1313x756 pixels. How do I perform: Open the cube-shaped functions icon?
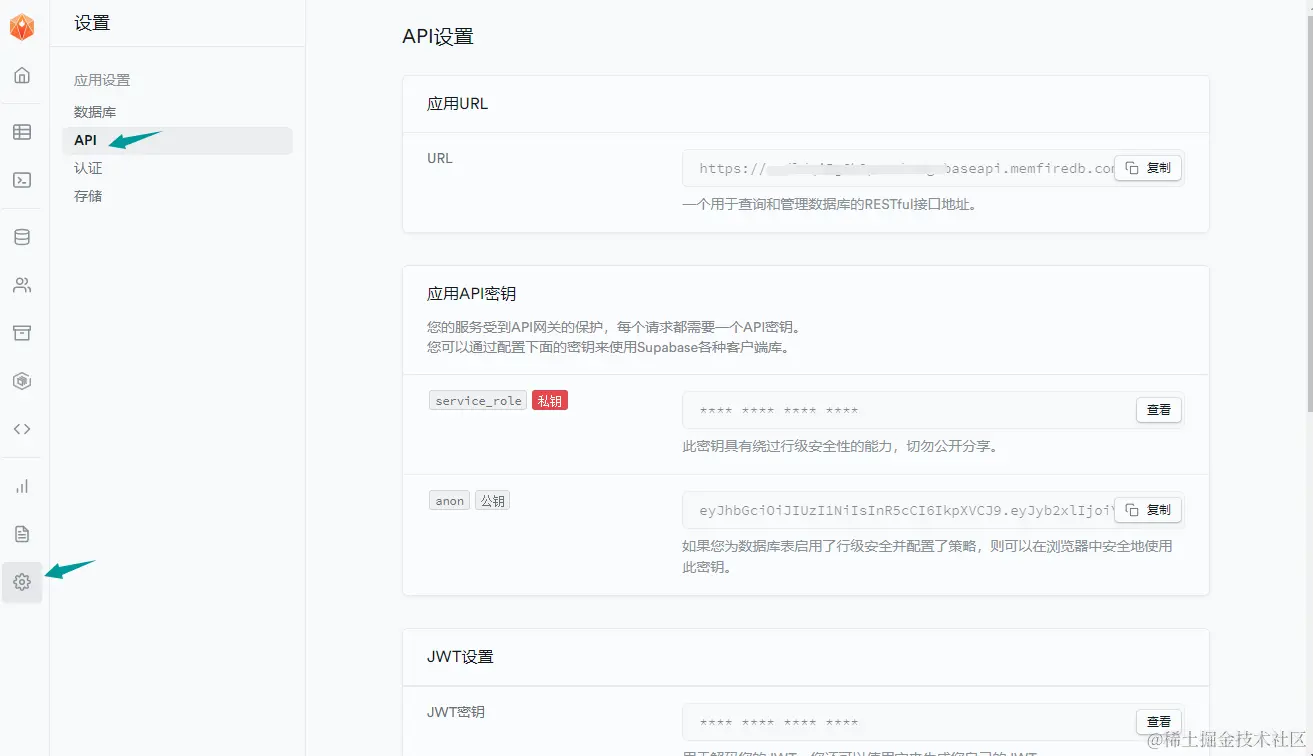coord(22,381)
